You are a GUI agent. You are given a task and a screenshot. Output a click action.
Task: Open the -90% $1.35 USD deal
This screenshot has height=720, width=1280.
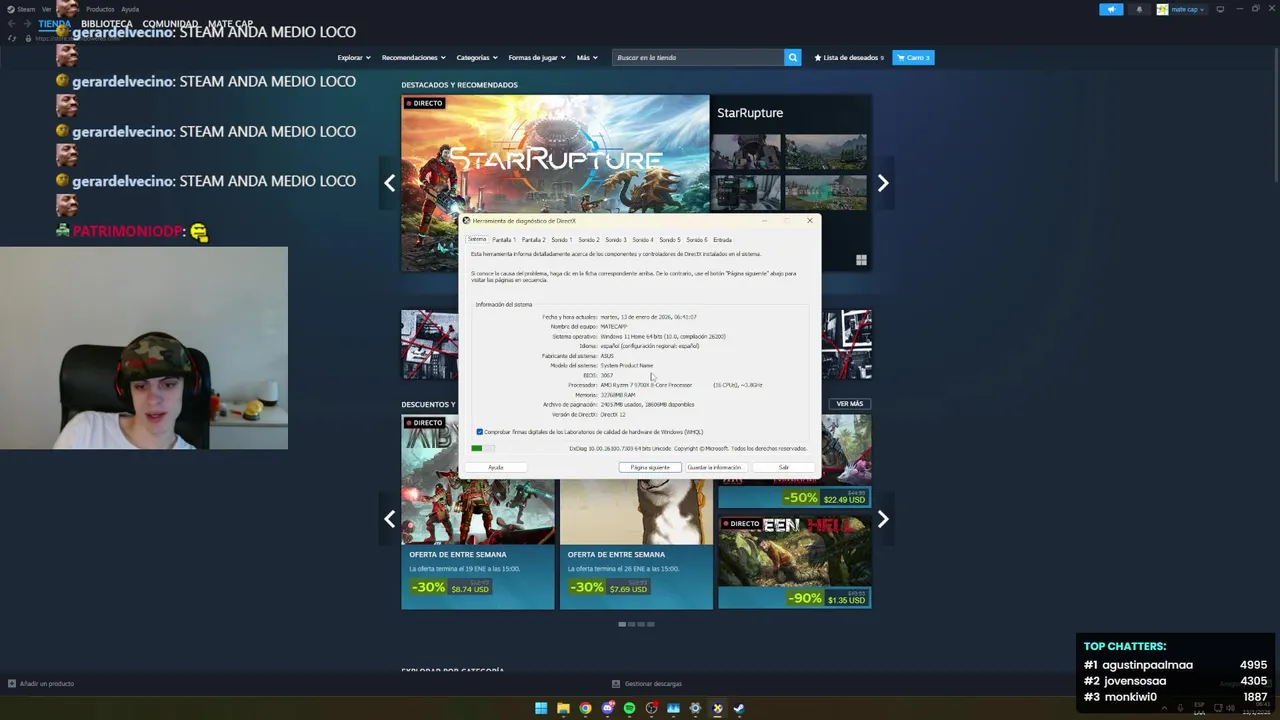795,562
